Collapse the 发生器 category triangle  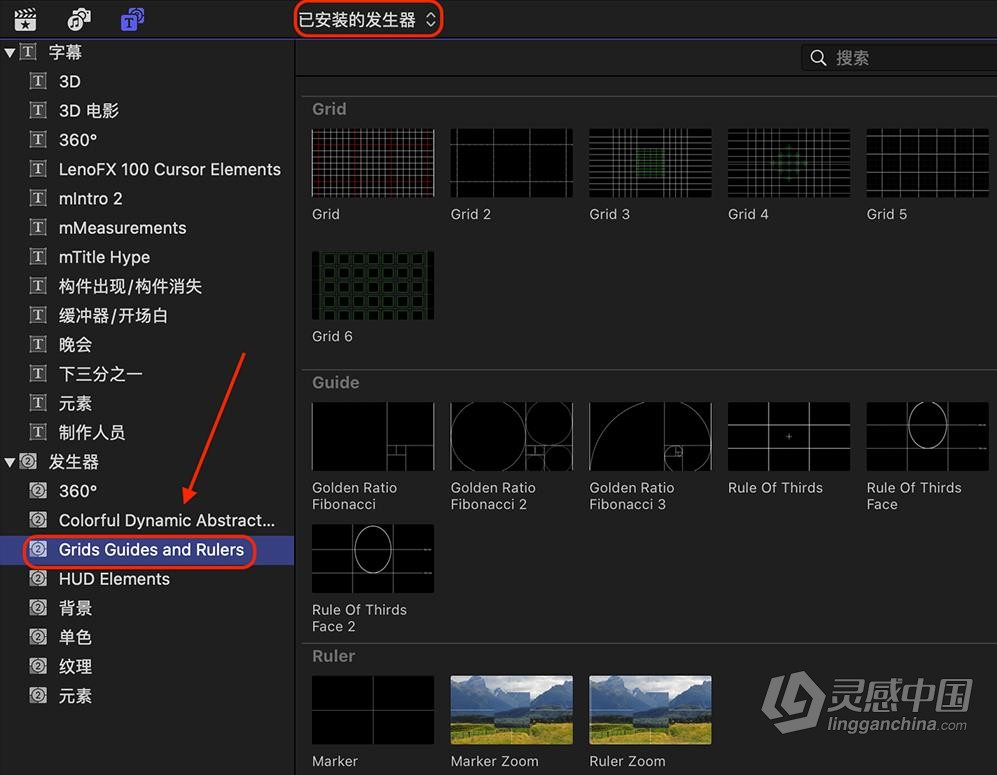coord(10,462)
